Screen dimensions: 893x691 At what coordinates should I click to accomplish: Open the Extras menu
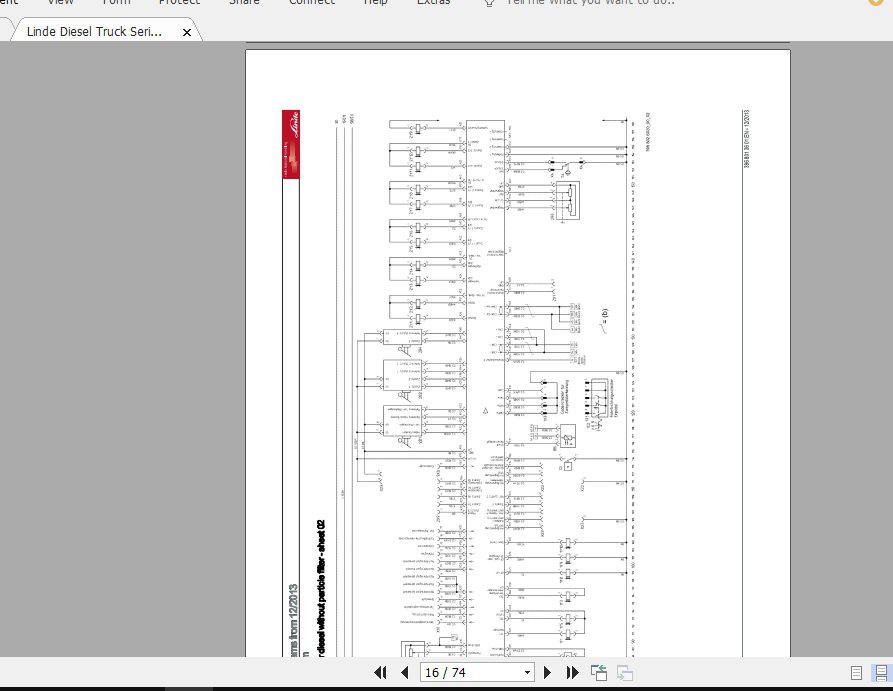pos(433,2)
